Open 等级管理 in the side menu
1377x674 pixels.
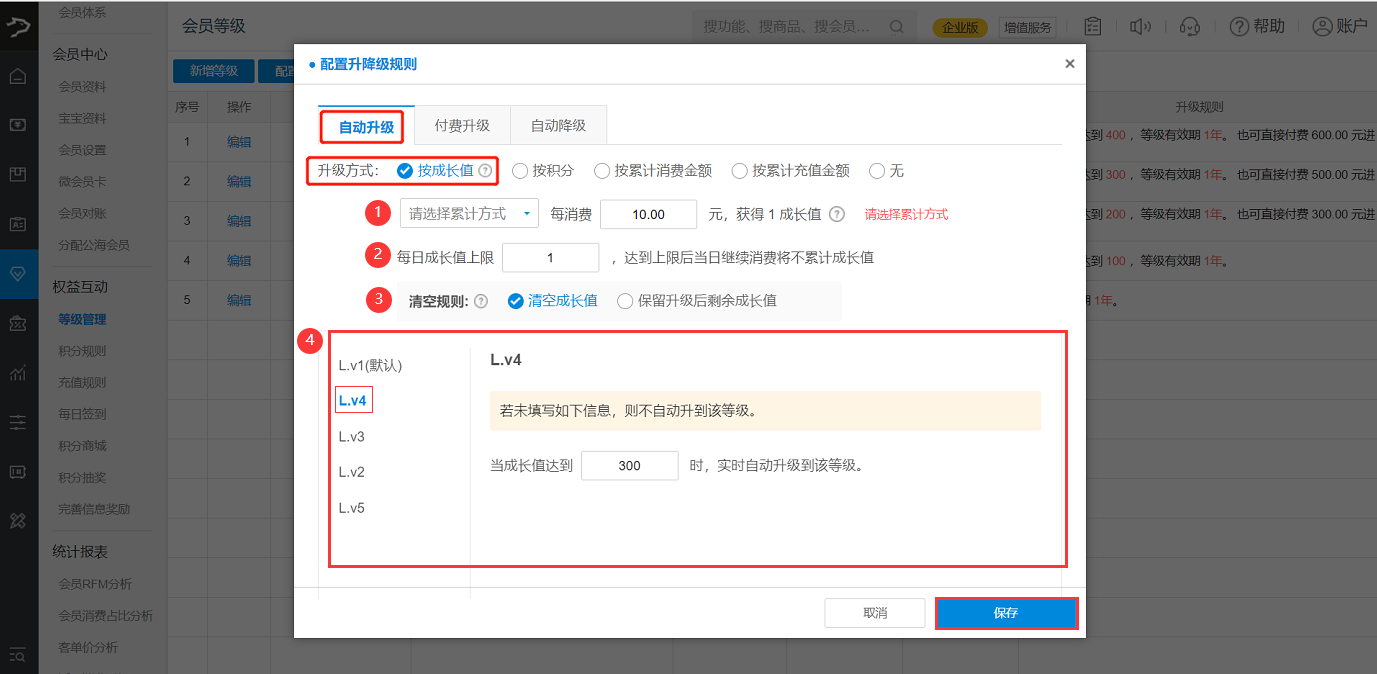point(82,320)
